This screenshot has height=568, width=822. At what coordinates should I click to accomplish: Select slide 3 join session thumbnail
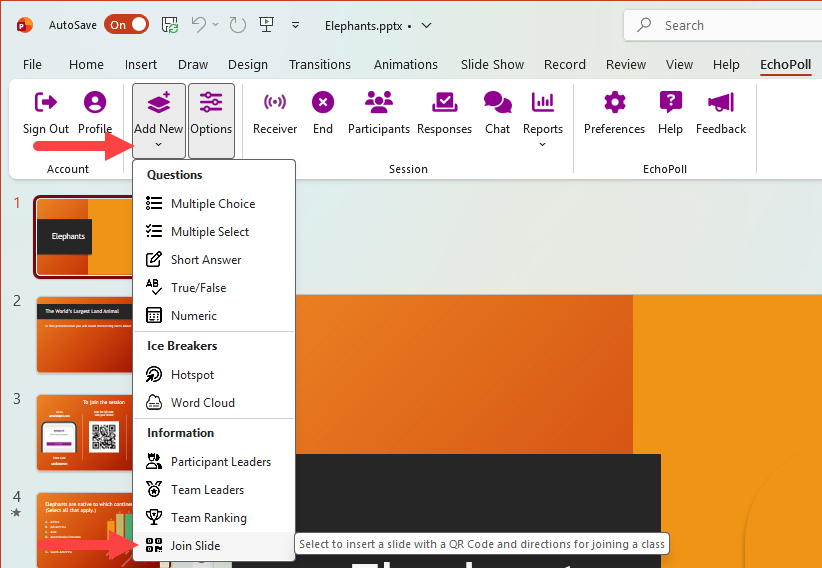[x=84, y=433]
